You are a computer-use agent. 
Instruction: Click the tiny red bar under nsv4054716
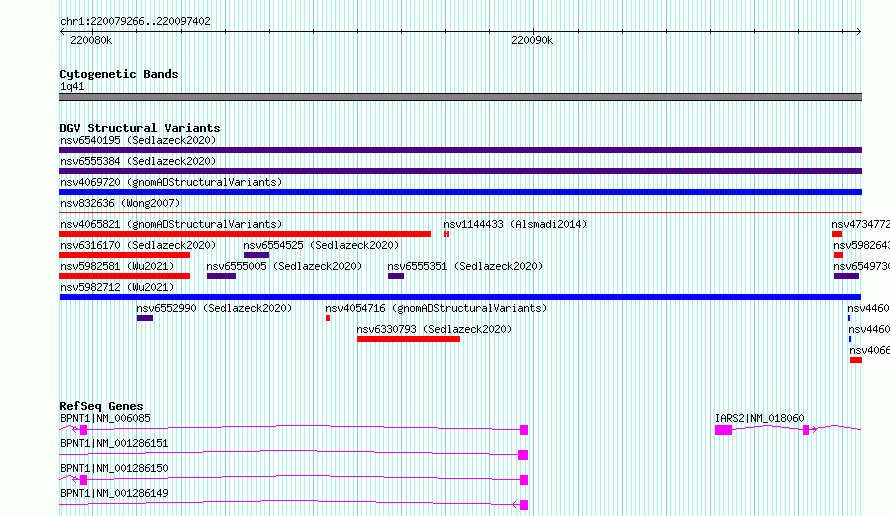(328, 318)
